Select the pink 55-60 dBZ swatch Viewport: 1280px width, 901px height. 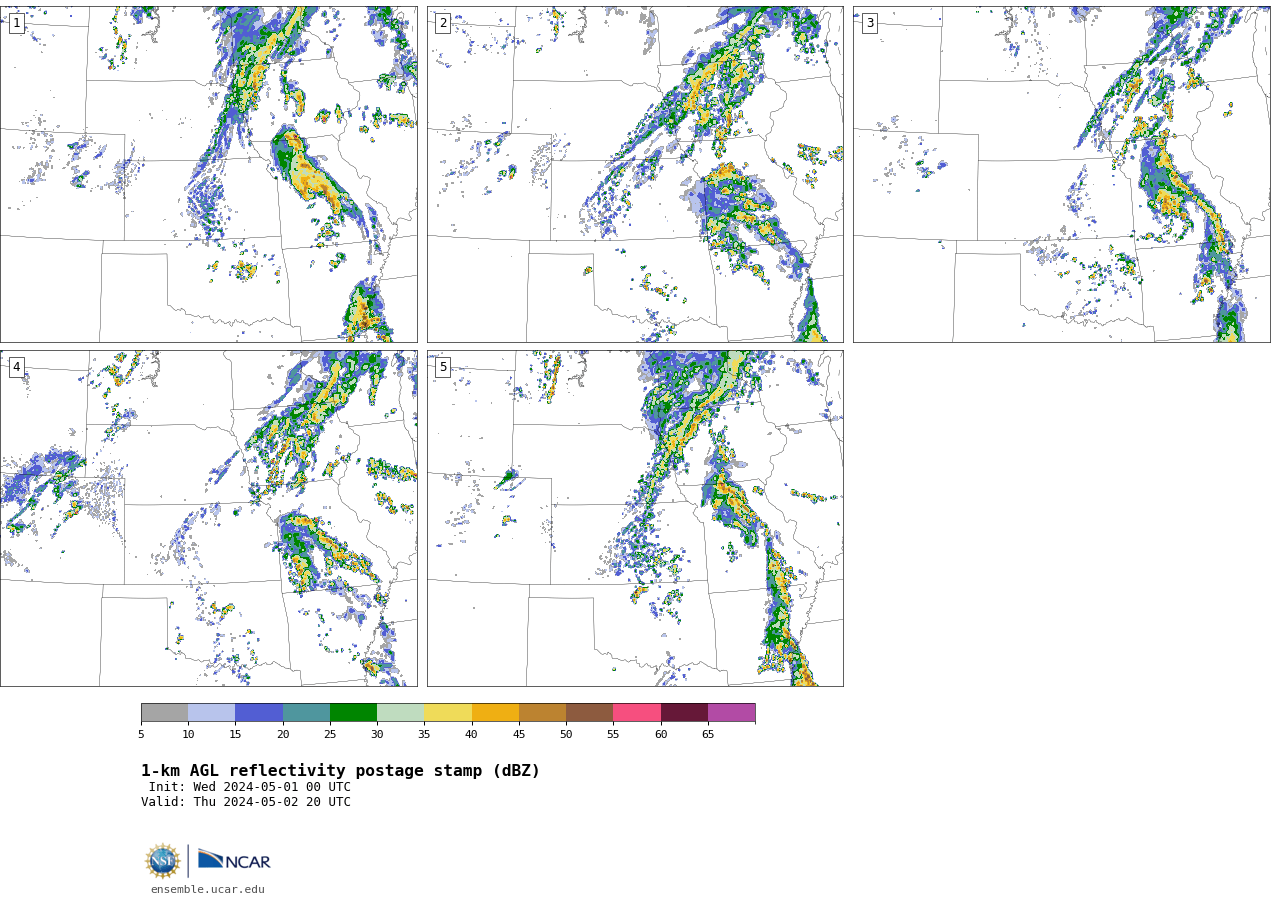click(637, 712)
